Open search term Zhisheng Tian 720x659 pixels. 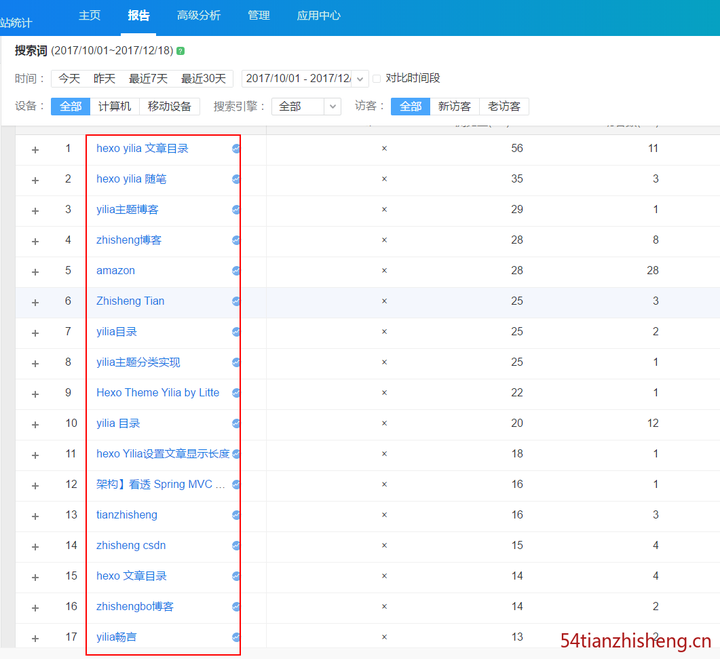pyautogui.click(x=130, y=301)
